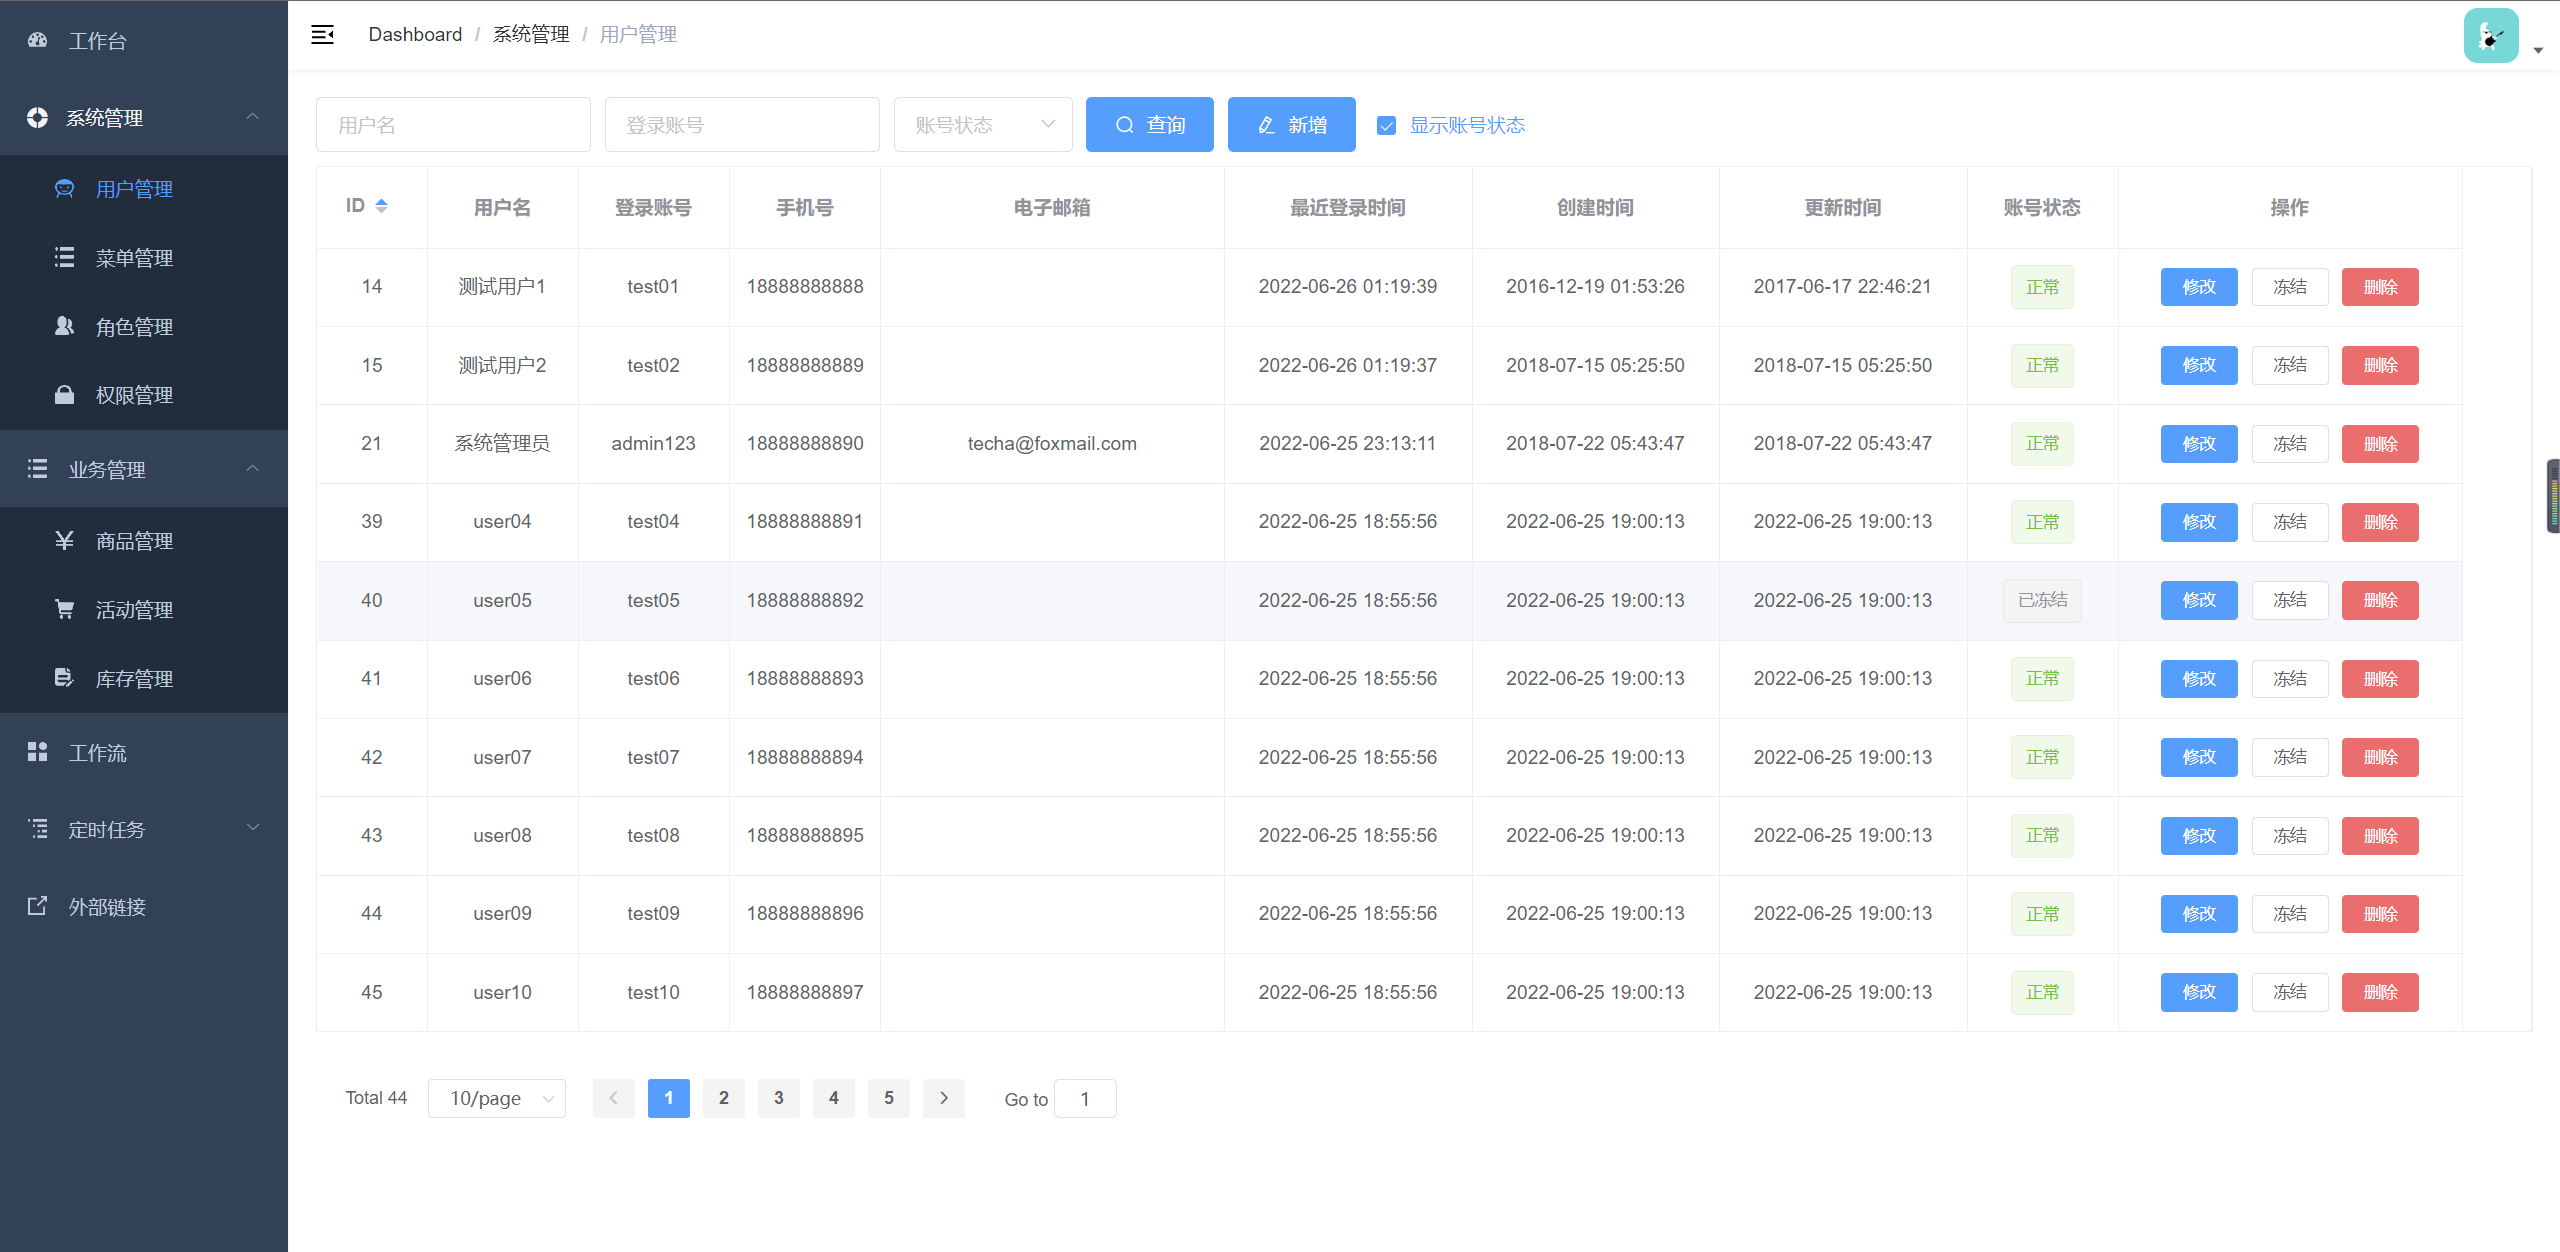The height and width of the screenshot is (1252, 2560).
Task: Click the sidebar collapse hamburger icon
Action: coord(322,35)
